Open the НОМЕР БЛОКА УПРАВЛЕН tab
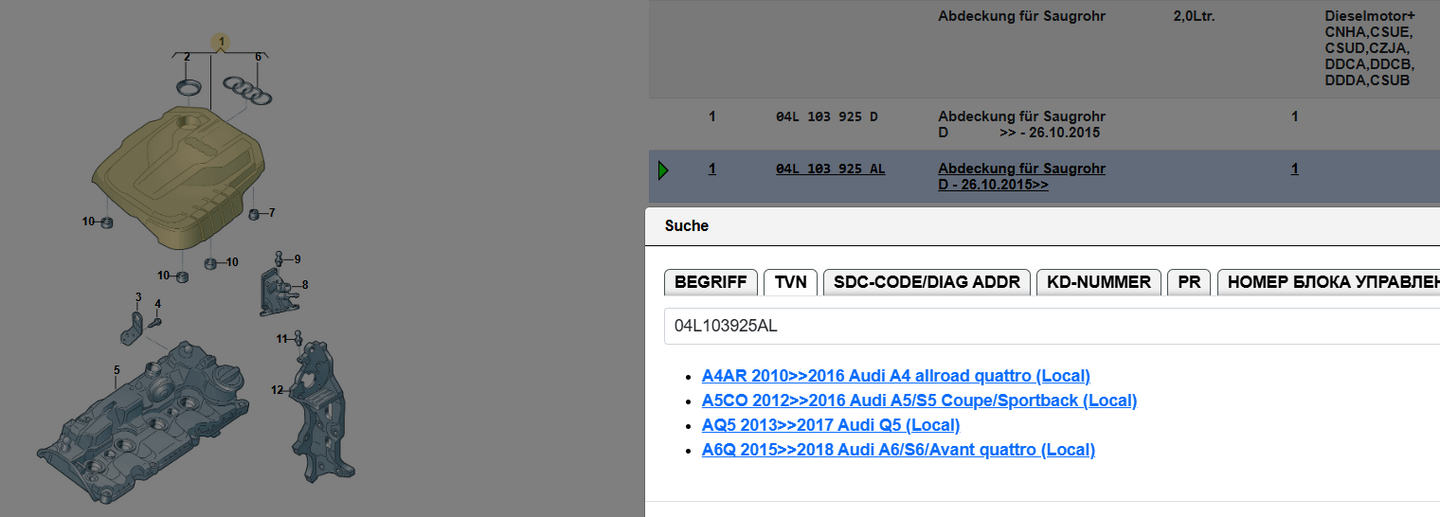The width and height of the screenshot is (1440, 517). 1328,282
